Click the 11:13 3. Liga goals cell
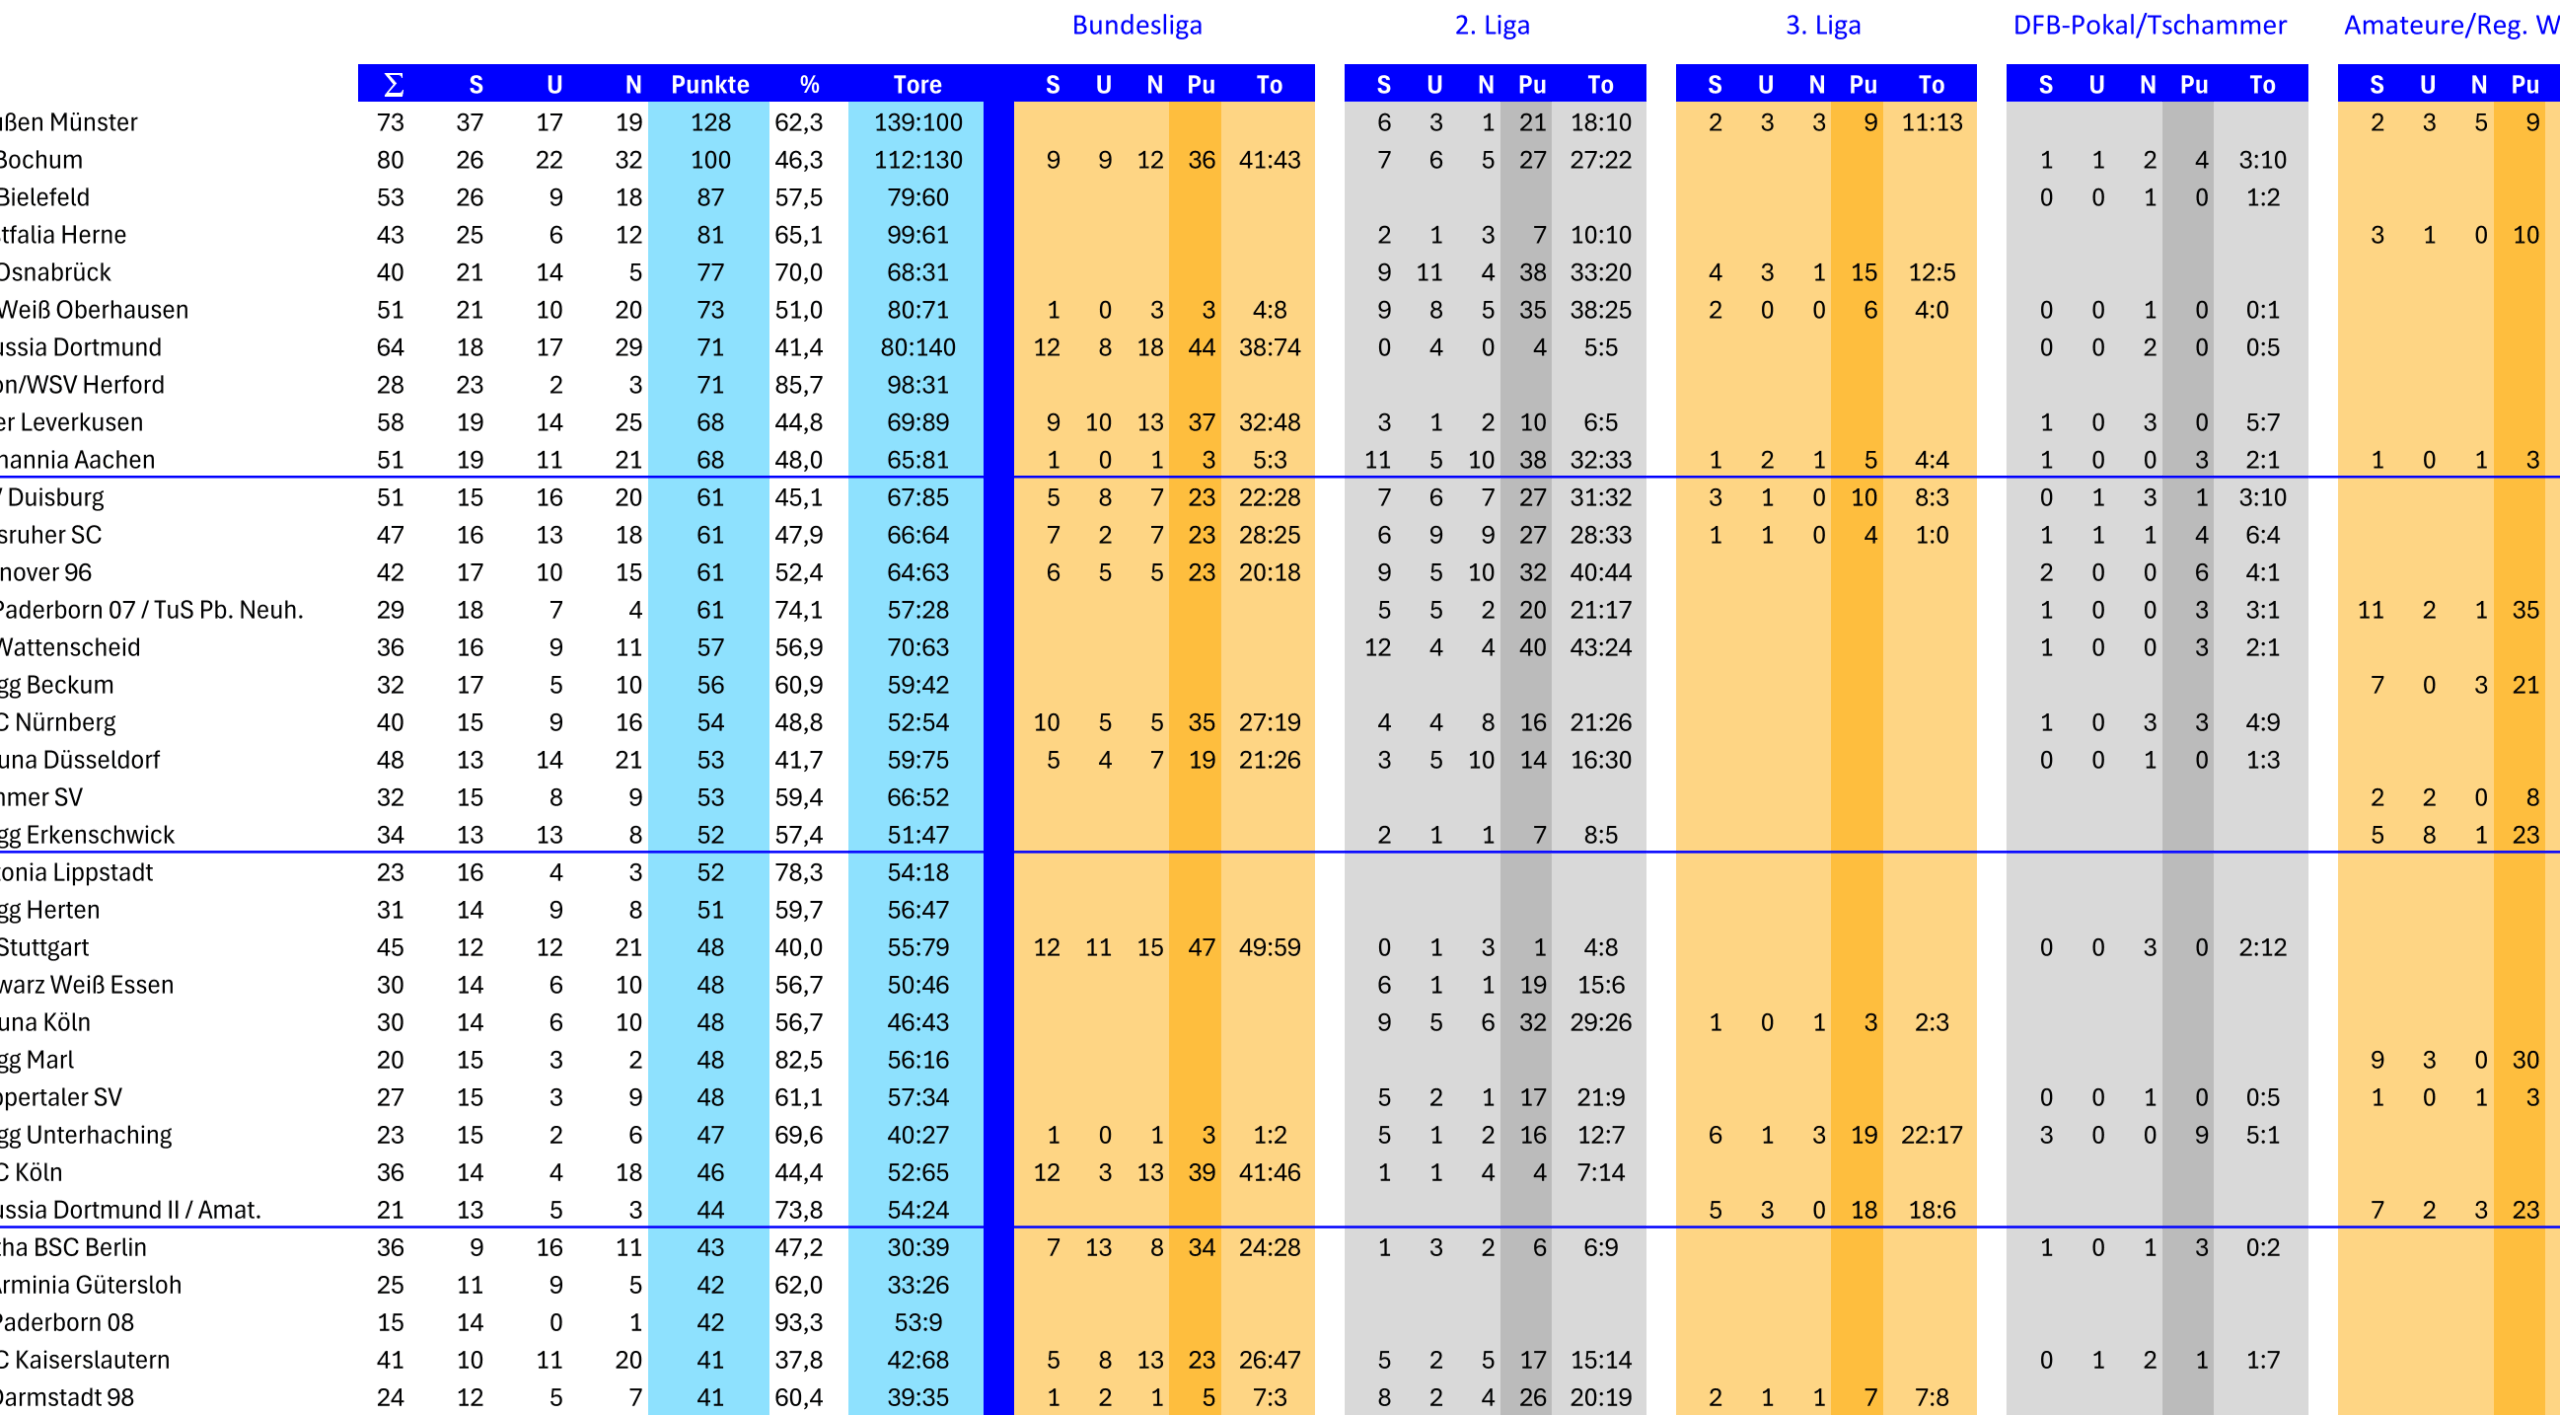Viewport: 2560px width, 1415px height. click(x=1931, y=122)
